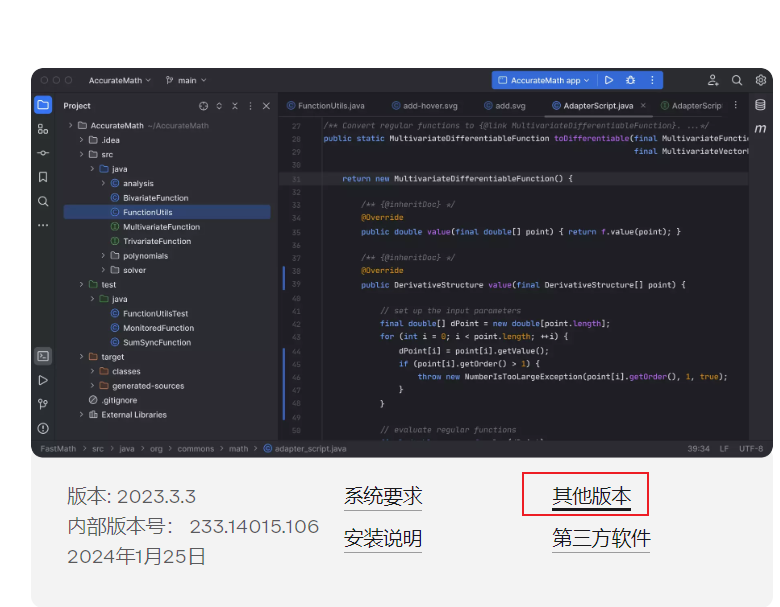Open 其他版本 link
Screen dimensions: 780x607
click(x=591, y=497)
